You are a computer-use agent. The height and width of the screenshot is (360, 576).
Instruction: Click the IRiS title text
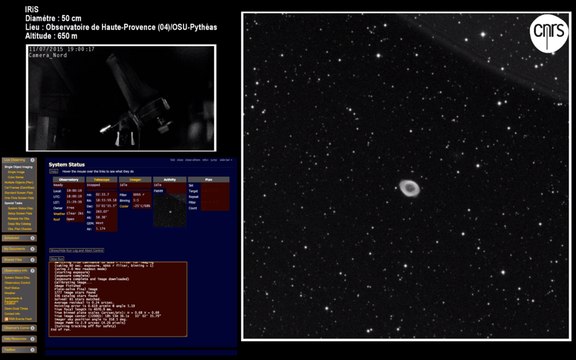[32, 9]
